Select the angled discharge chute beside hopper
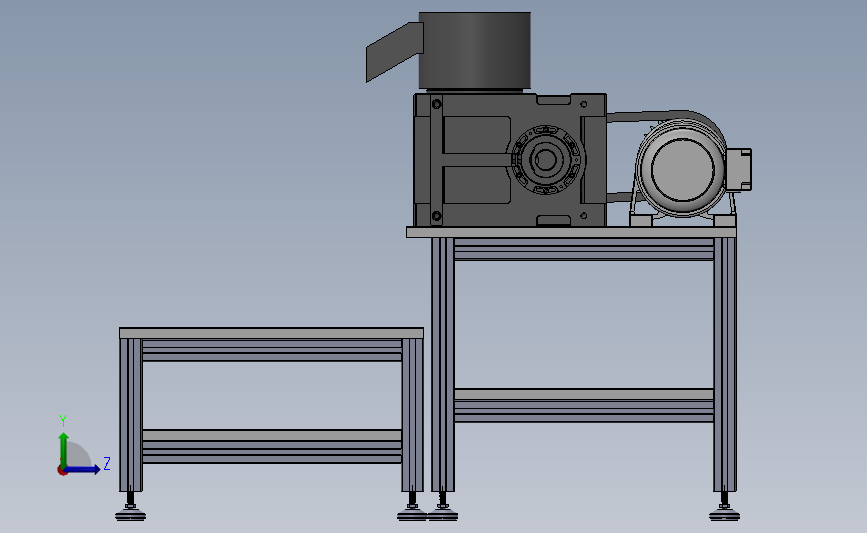 pyautogui.click(x=394, y=51)
